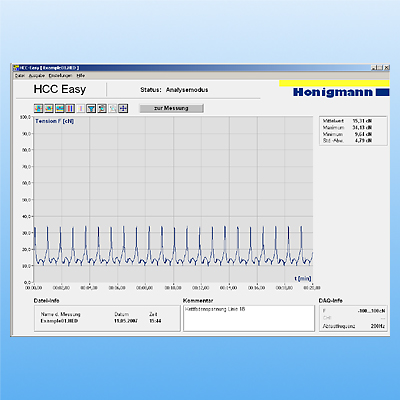Click the first colored graph icon in toolbar
Viewport: 400px width, 400px height.
coord(39,108)
